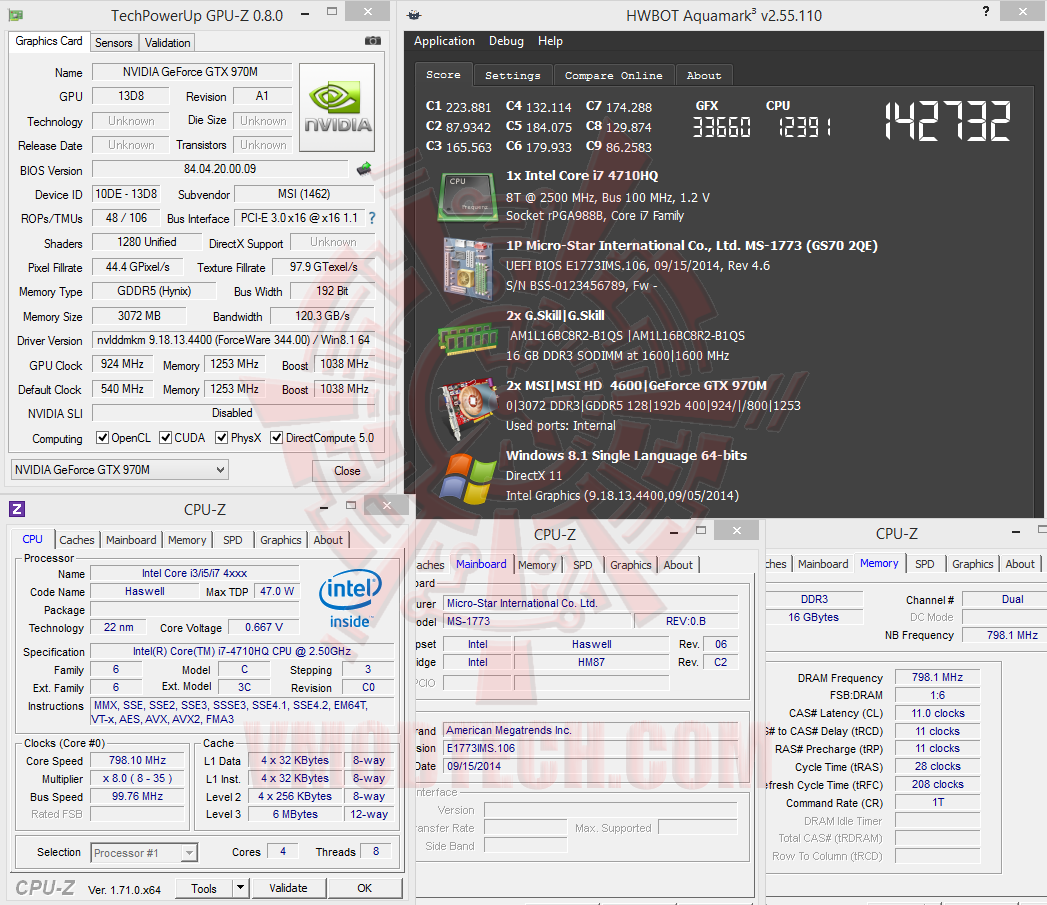
Task: Open the Processor #1 selection dropdown
Action: coord(144,853)
